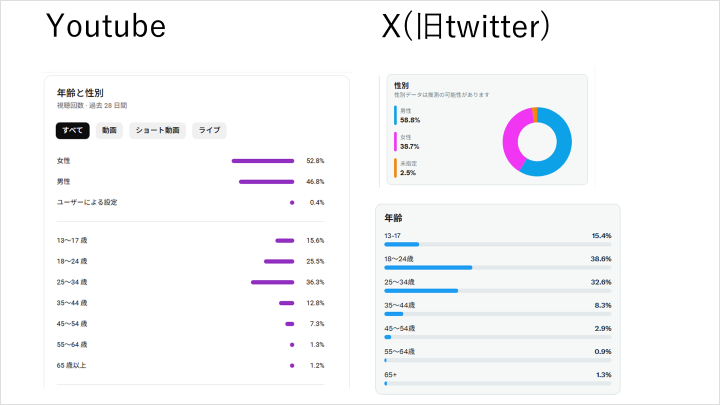720x405 pixels.
Task: Switch to the 動画 tab
Action: [109, 130]
